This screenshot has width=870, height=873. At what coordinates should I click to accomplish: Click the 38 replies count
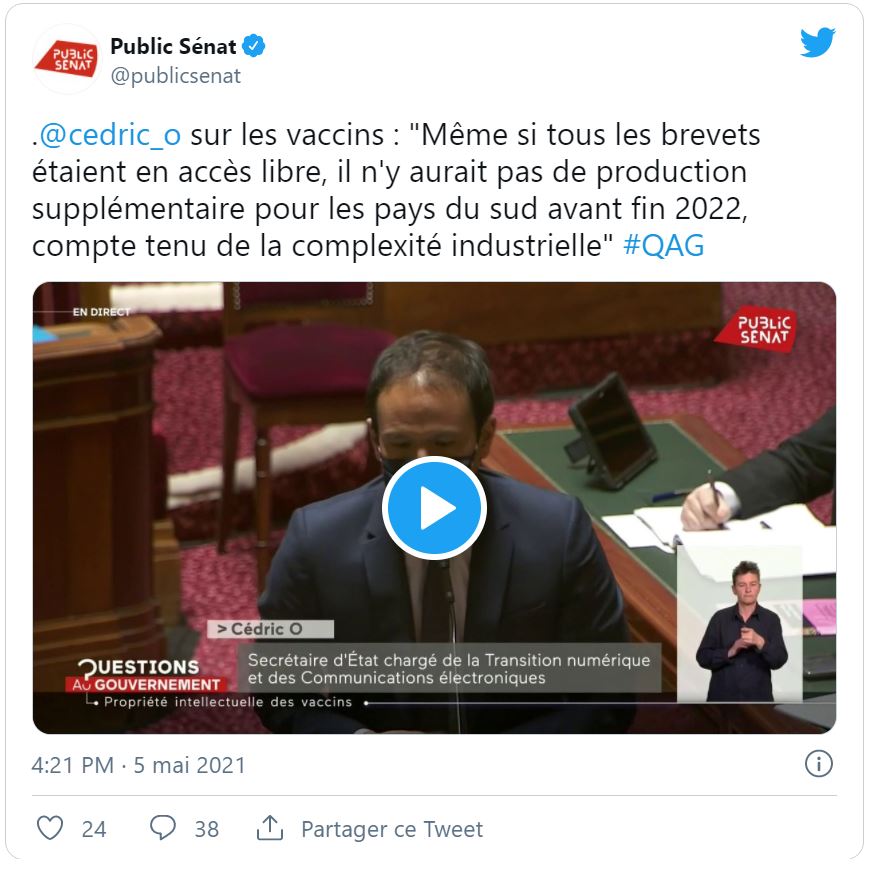point(207,829)
